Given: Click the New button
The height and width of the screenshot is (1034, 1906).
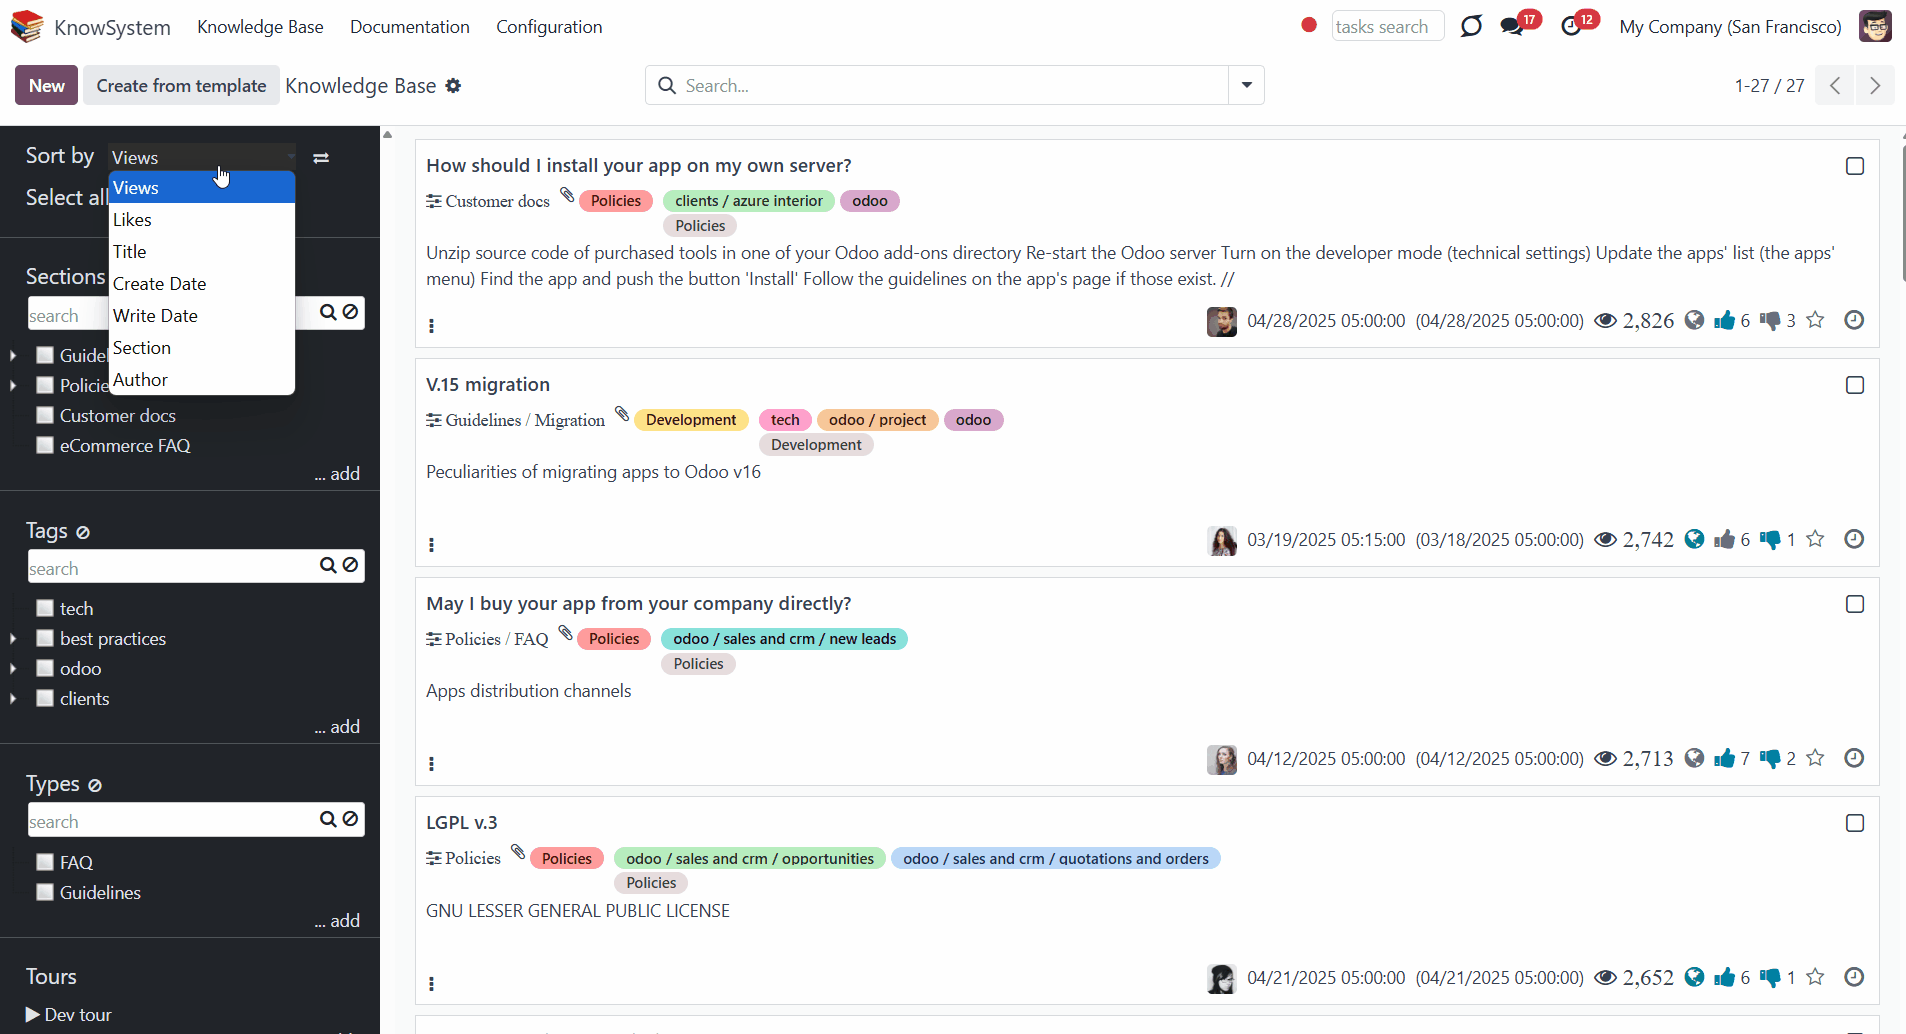Looking at the screenshot, I should click(x=47, y=86).
